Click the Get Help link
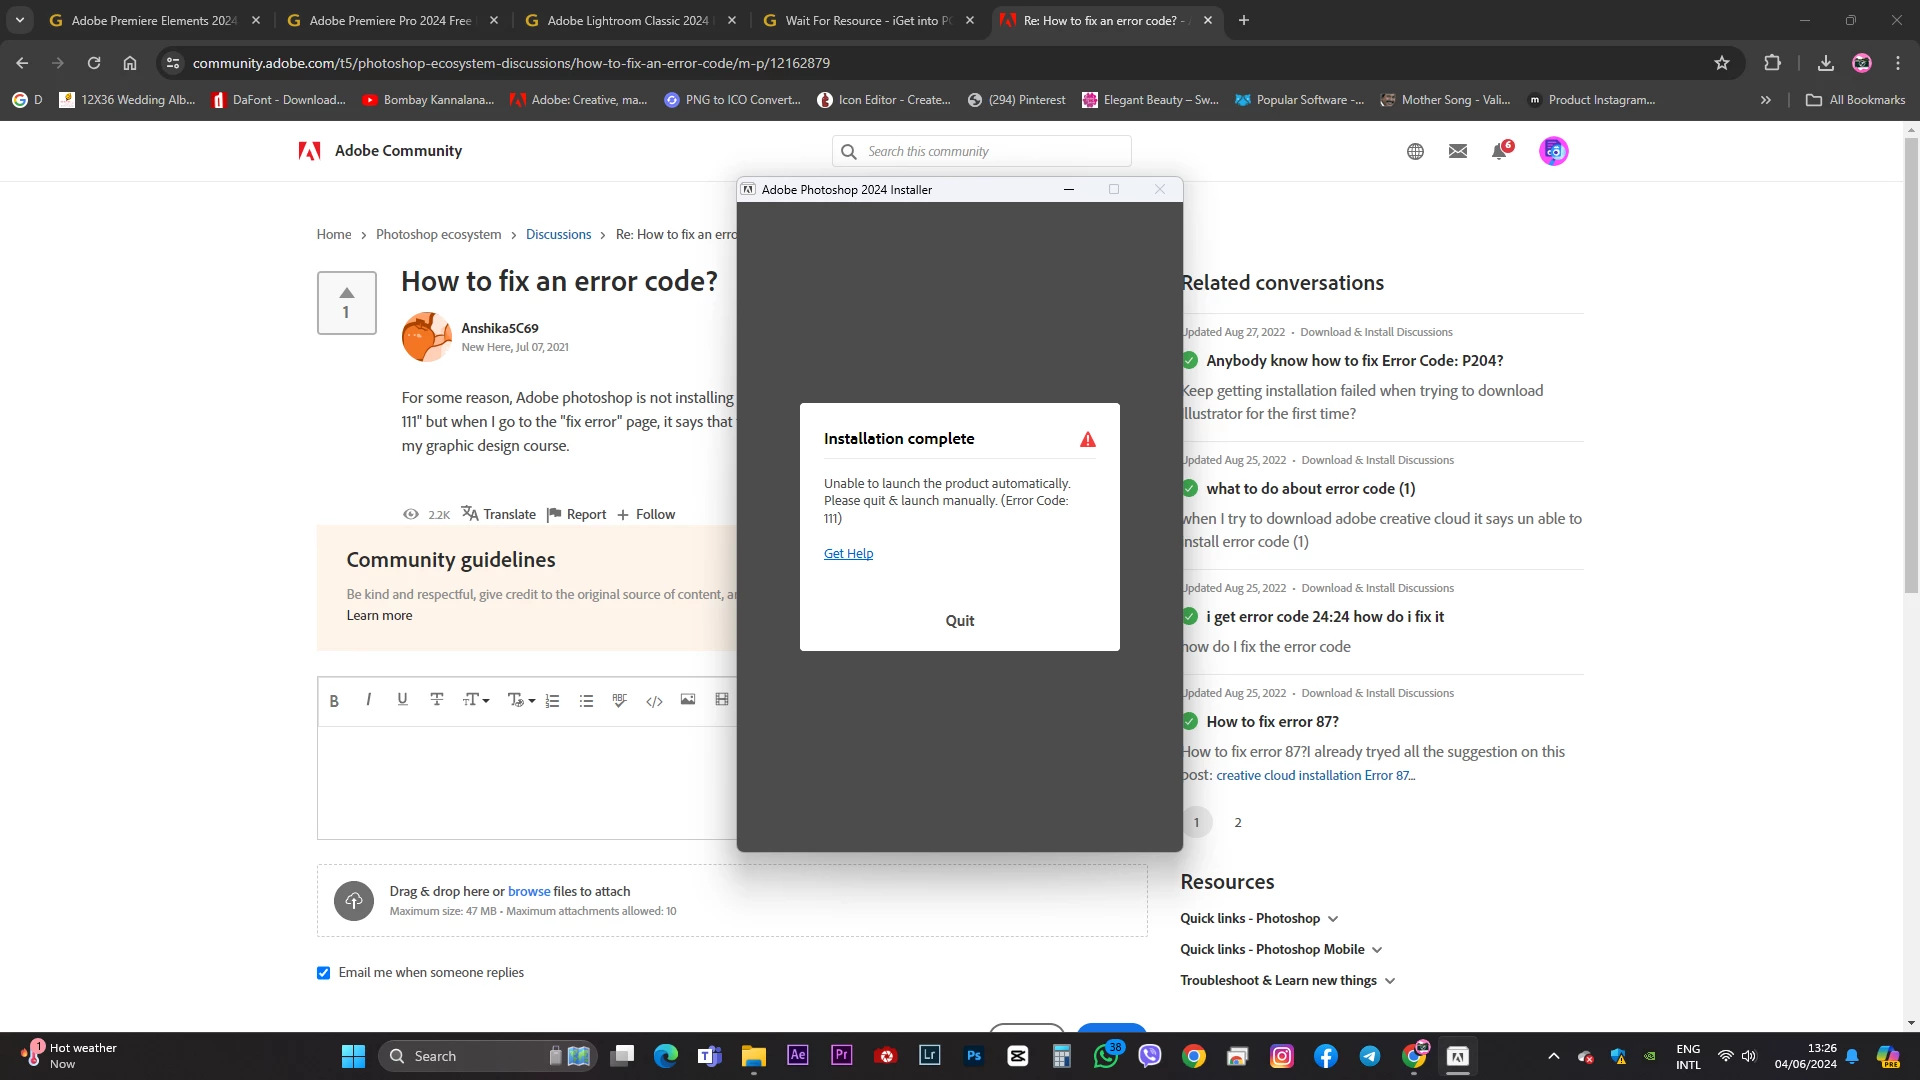Viewport: 1920px width, 1080px height. [x=848, y=554]
